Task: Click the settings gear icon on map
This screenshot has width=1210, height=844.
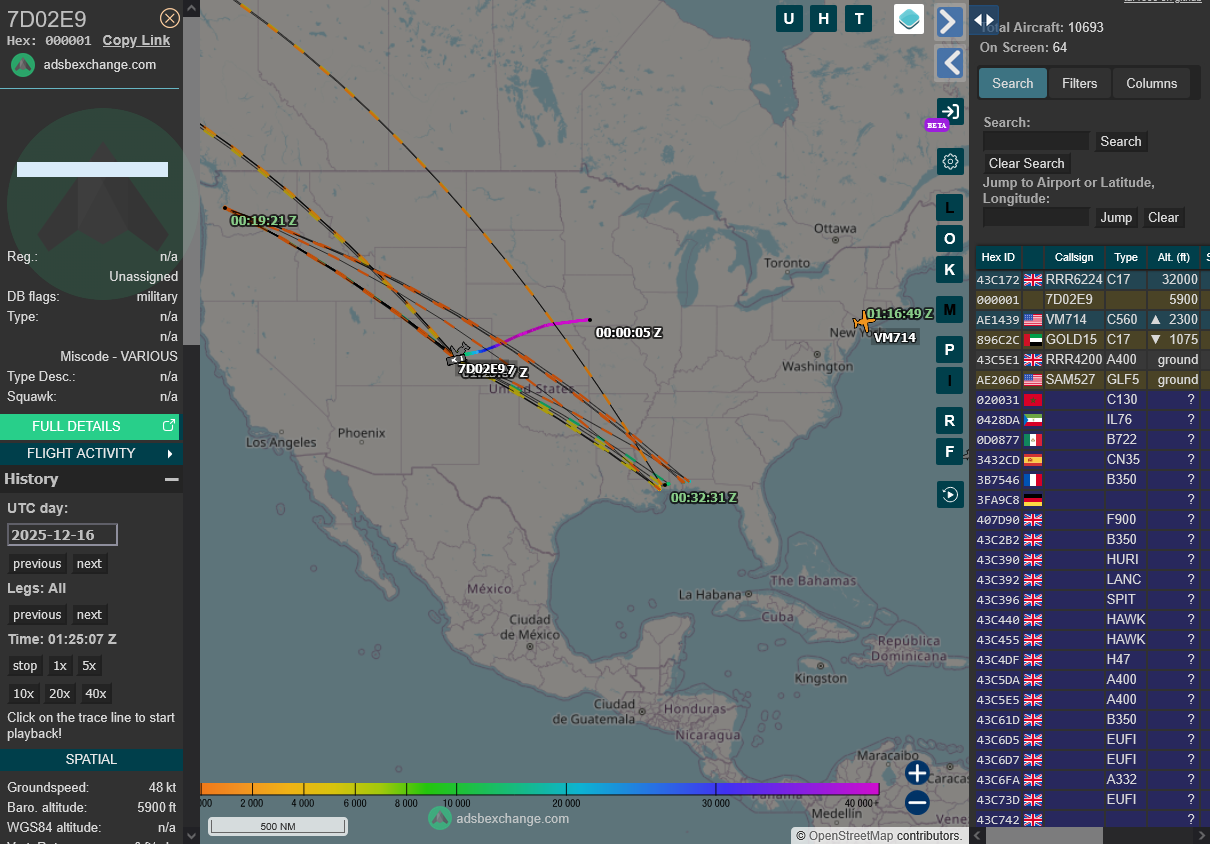Action: point(950,161)
